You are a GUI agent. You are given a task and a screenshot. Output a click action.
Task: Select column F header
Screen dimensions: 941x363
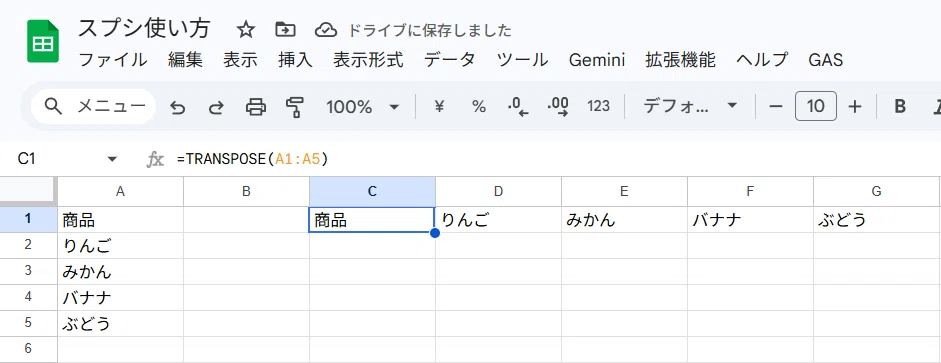pyautogui.click(x=750, y=191)
